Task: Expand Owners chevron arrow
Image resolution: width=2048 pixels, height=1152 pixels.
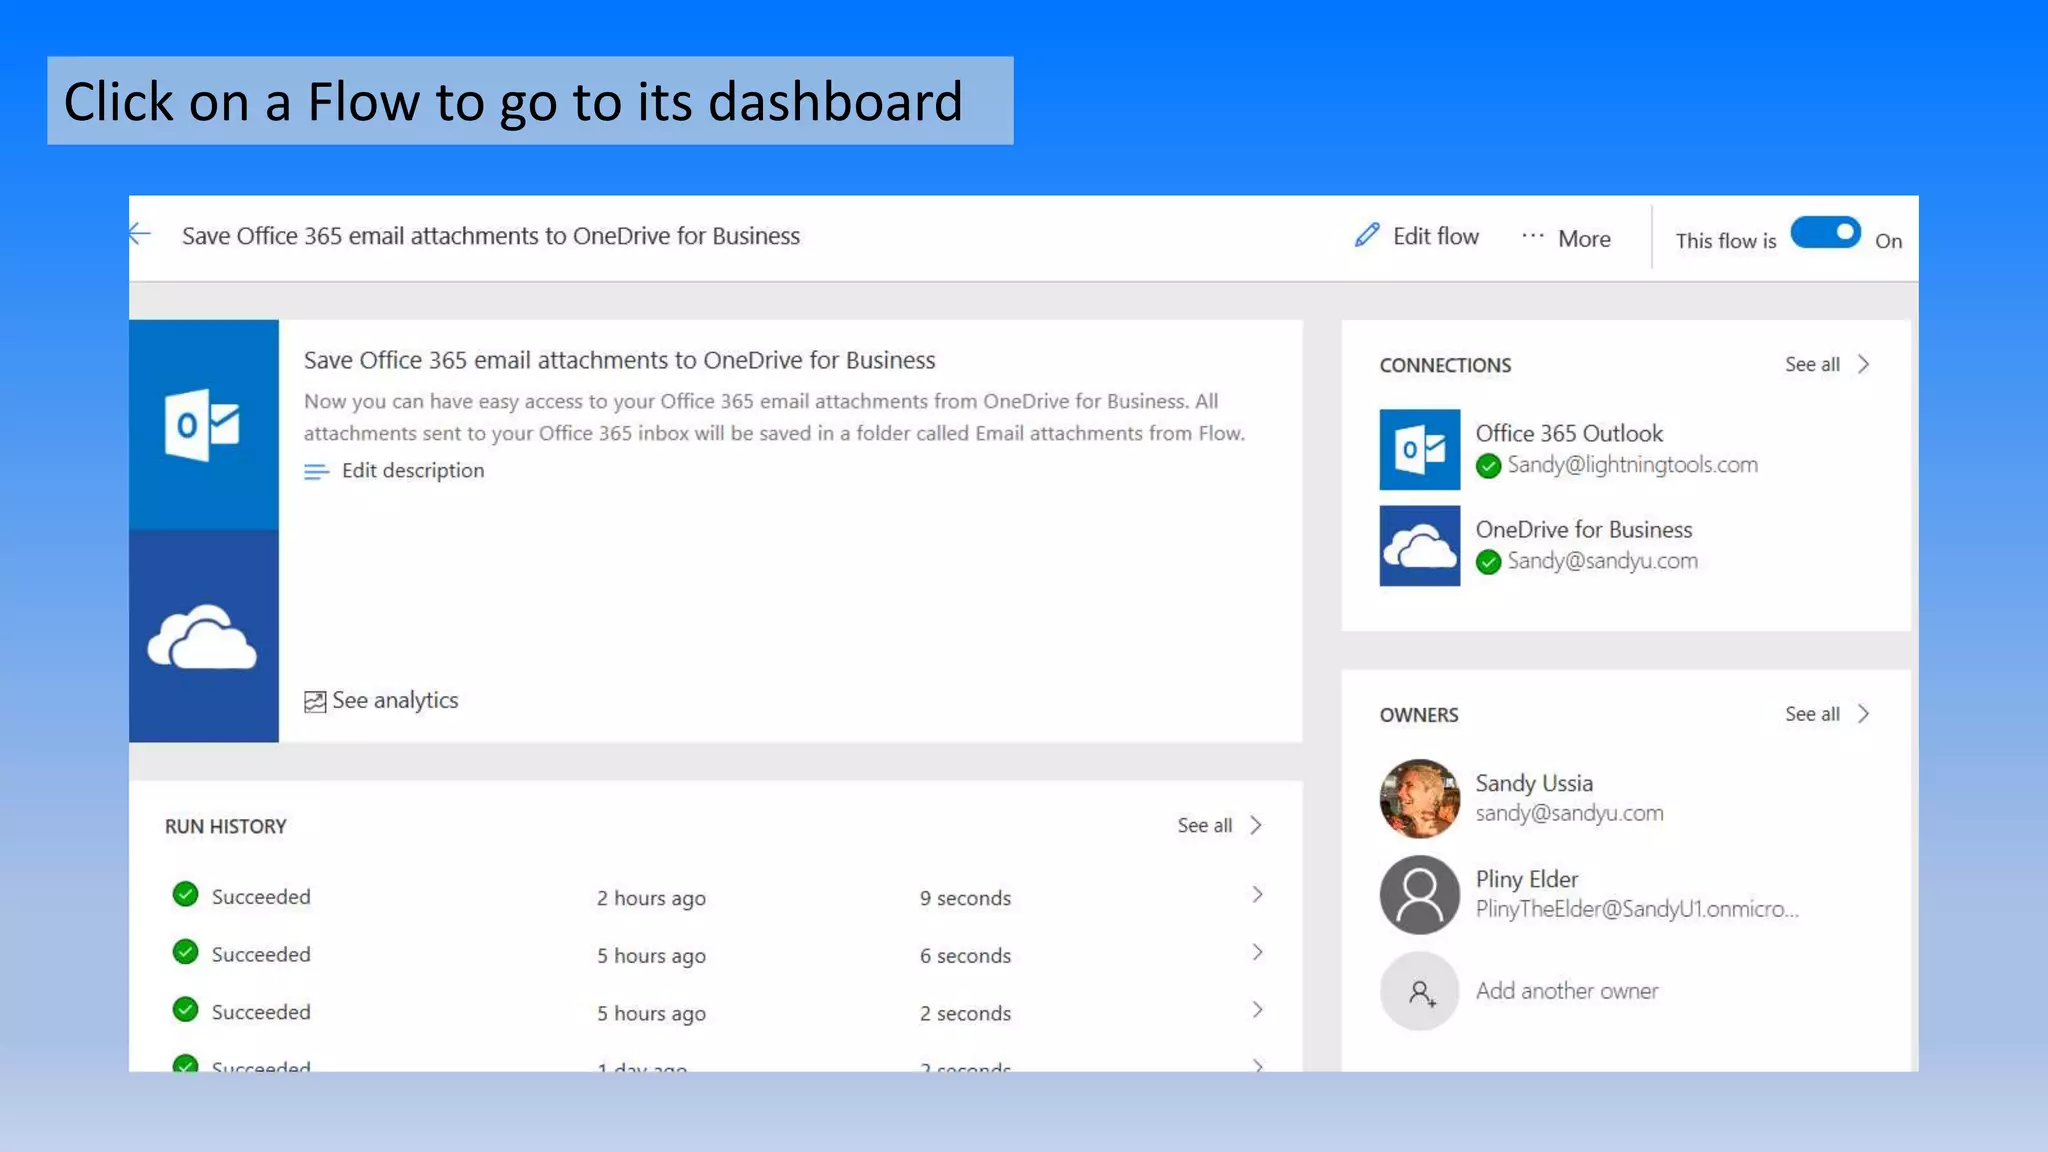Action: (1863, 714)
